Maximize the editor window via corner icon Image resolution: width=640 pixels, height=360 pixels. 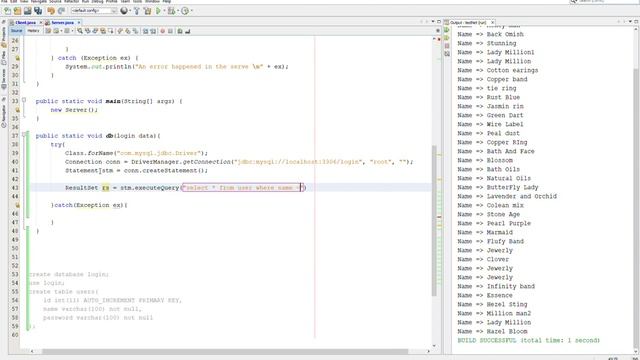(439, 22)
